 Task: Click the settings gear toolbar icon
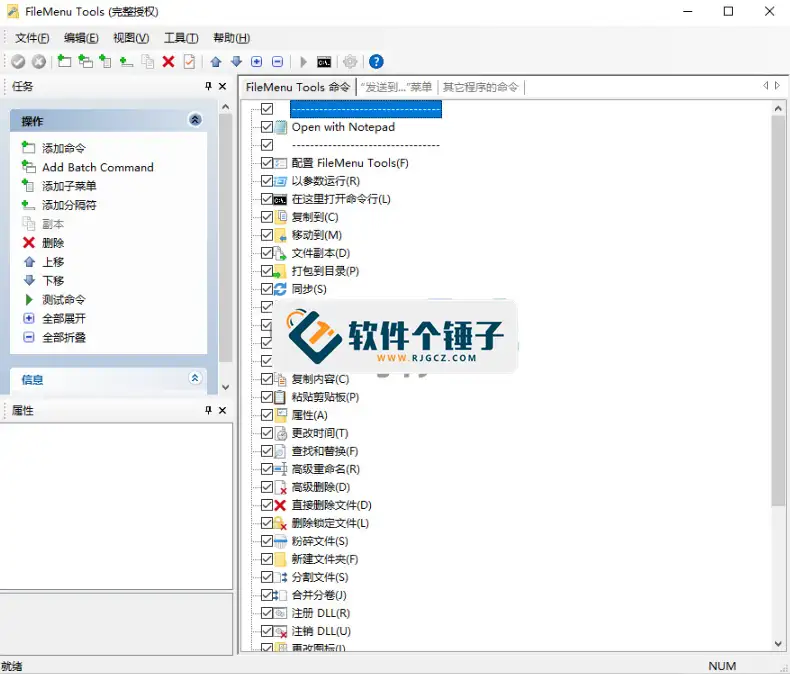click(x=350, y=62)
